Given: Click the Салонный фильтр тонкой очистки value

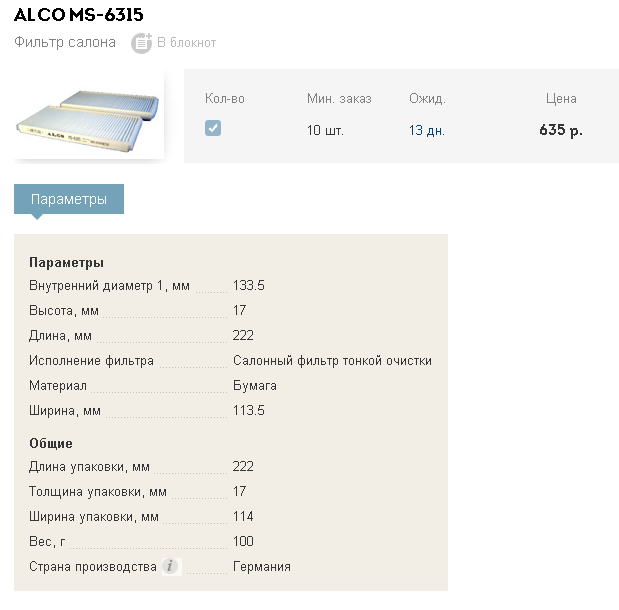Looking at the screenshot, I should coord(332,361).
